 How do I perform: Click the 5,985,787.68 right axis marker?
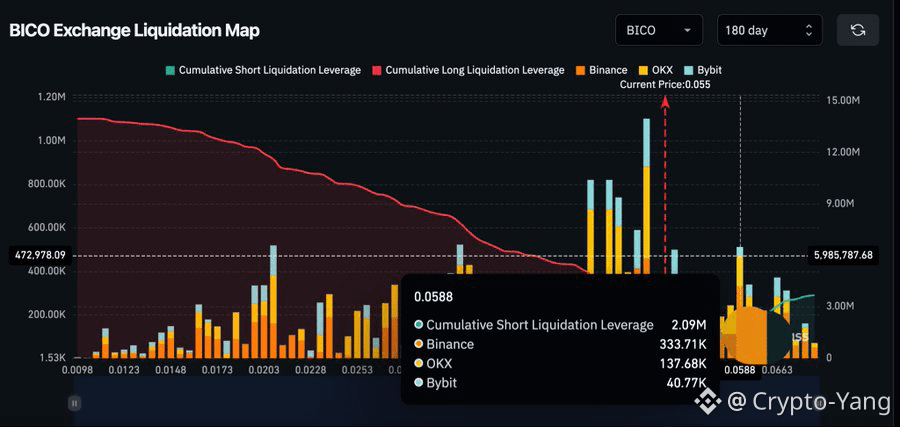pyautogui.click(x=843, y=255)
